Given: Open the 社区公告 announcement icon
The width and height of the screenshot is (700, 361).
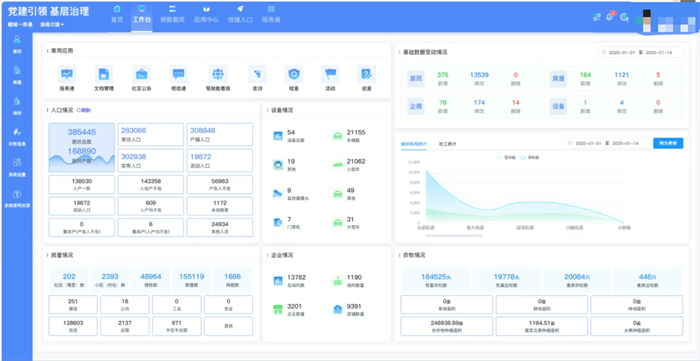Looking at the screenshot, I should pos(142,74).
